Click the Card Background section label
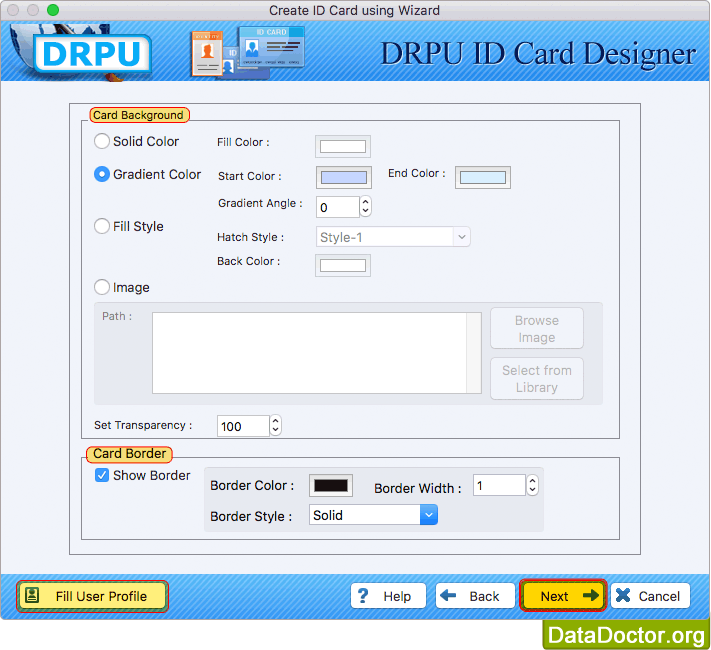 click(x=139, y=115)
